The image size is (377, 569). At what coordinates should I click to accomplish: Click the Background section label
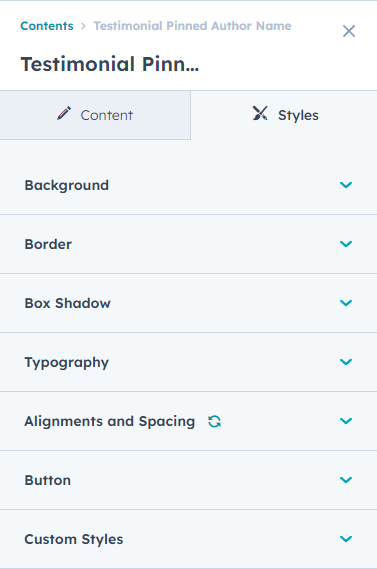pyautogui.click(x=66, y=185)
